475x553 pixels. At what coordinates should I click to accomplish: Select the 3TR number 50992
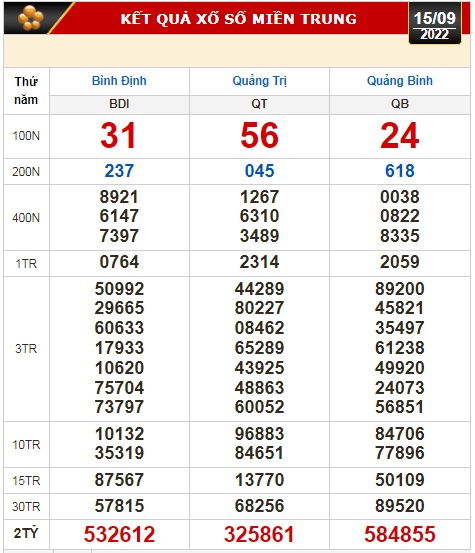tap(119, 289)
